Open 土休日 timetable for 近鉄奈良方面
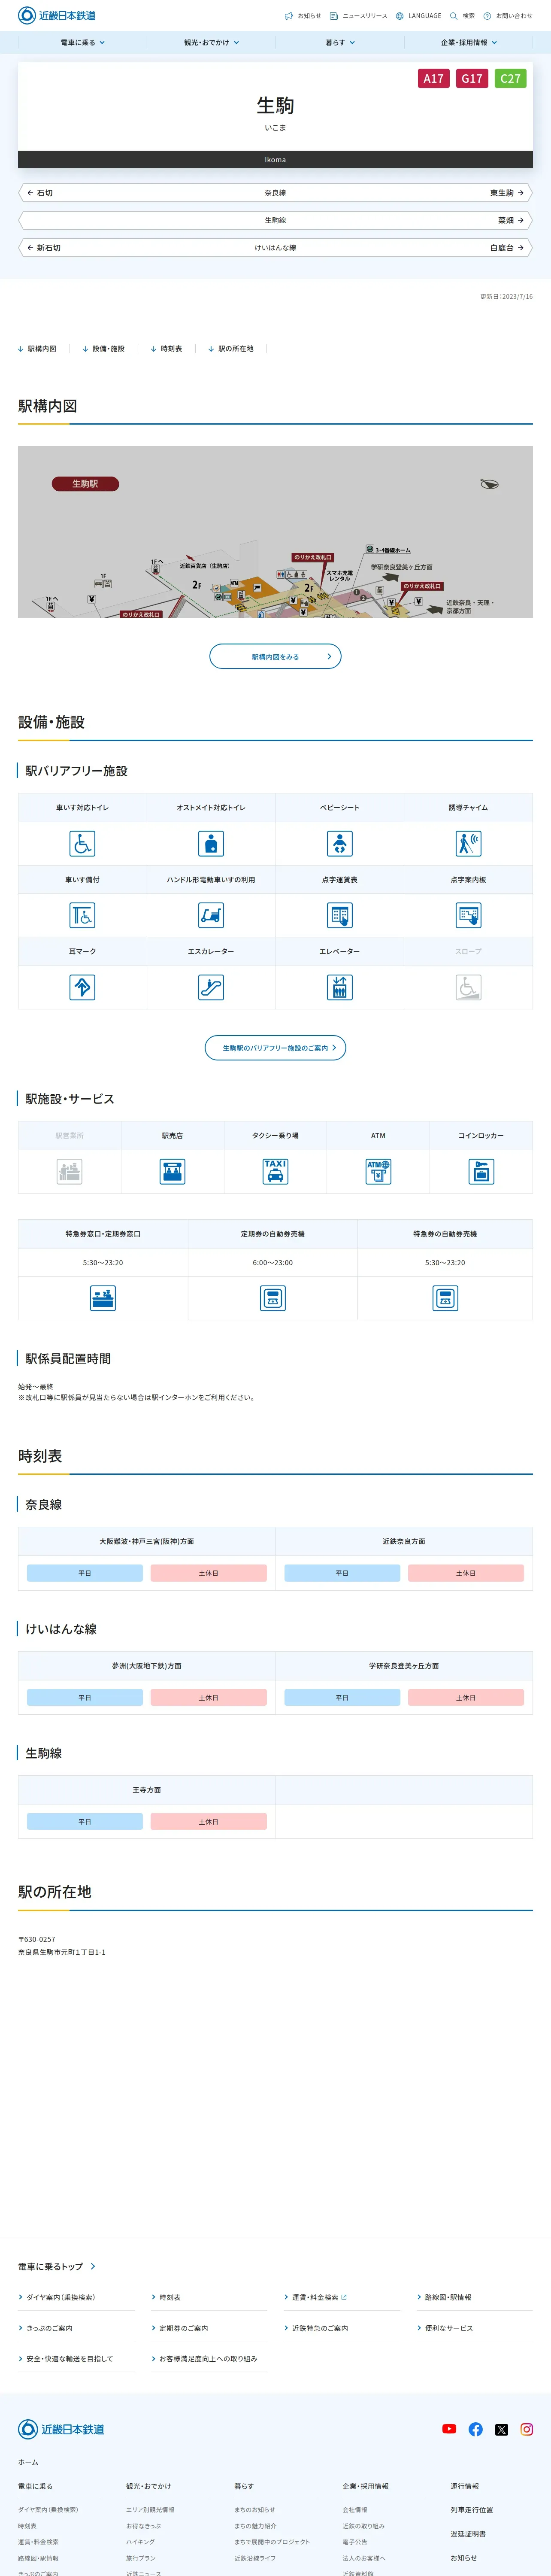 click(x=466, y=1573)
